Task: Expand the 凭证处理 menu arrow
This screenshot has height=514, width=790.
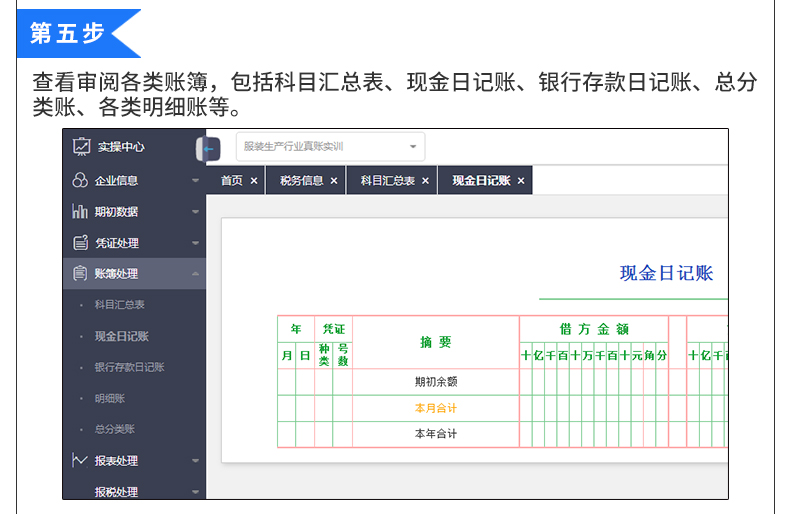Action: pos(195,243)
